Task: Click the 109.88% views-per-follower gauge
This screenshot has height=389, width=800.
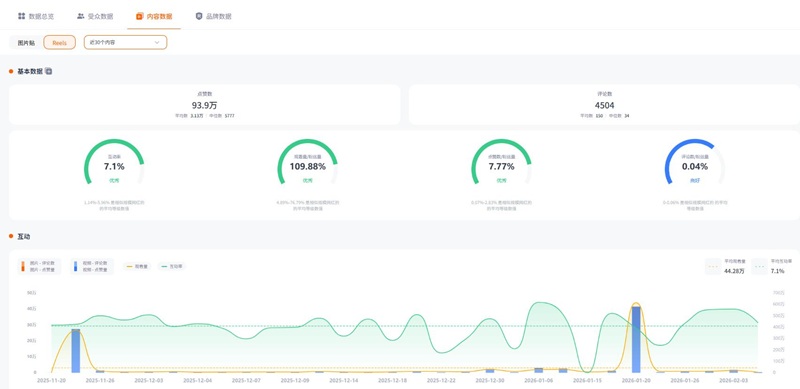Action: (307, 162)
